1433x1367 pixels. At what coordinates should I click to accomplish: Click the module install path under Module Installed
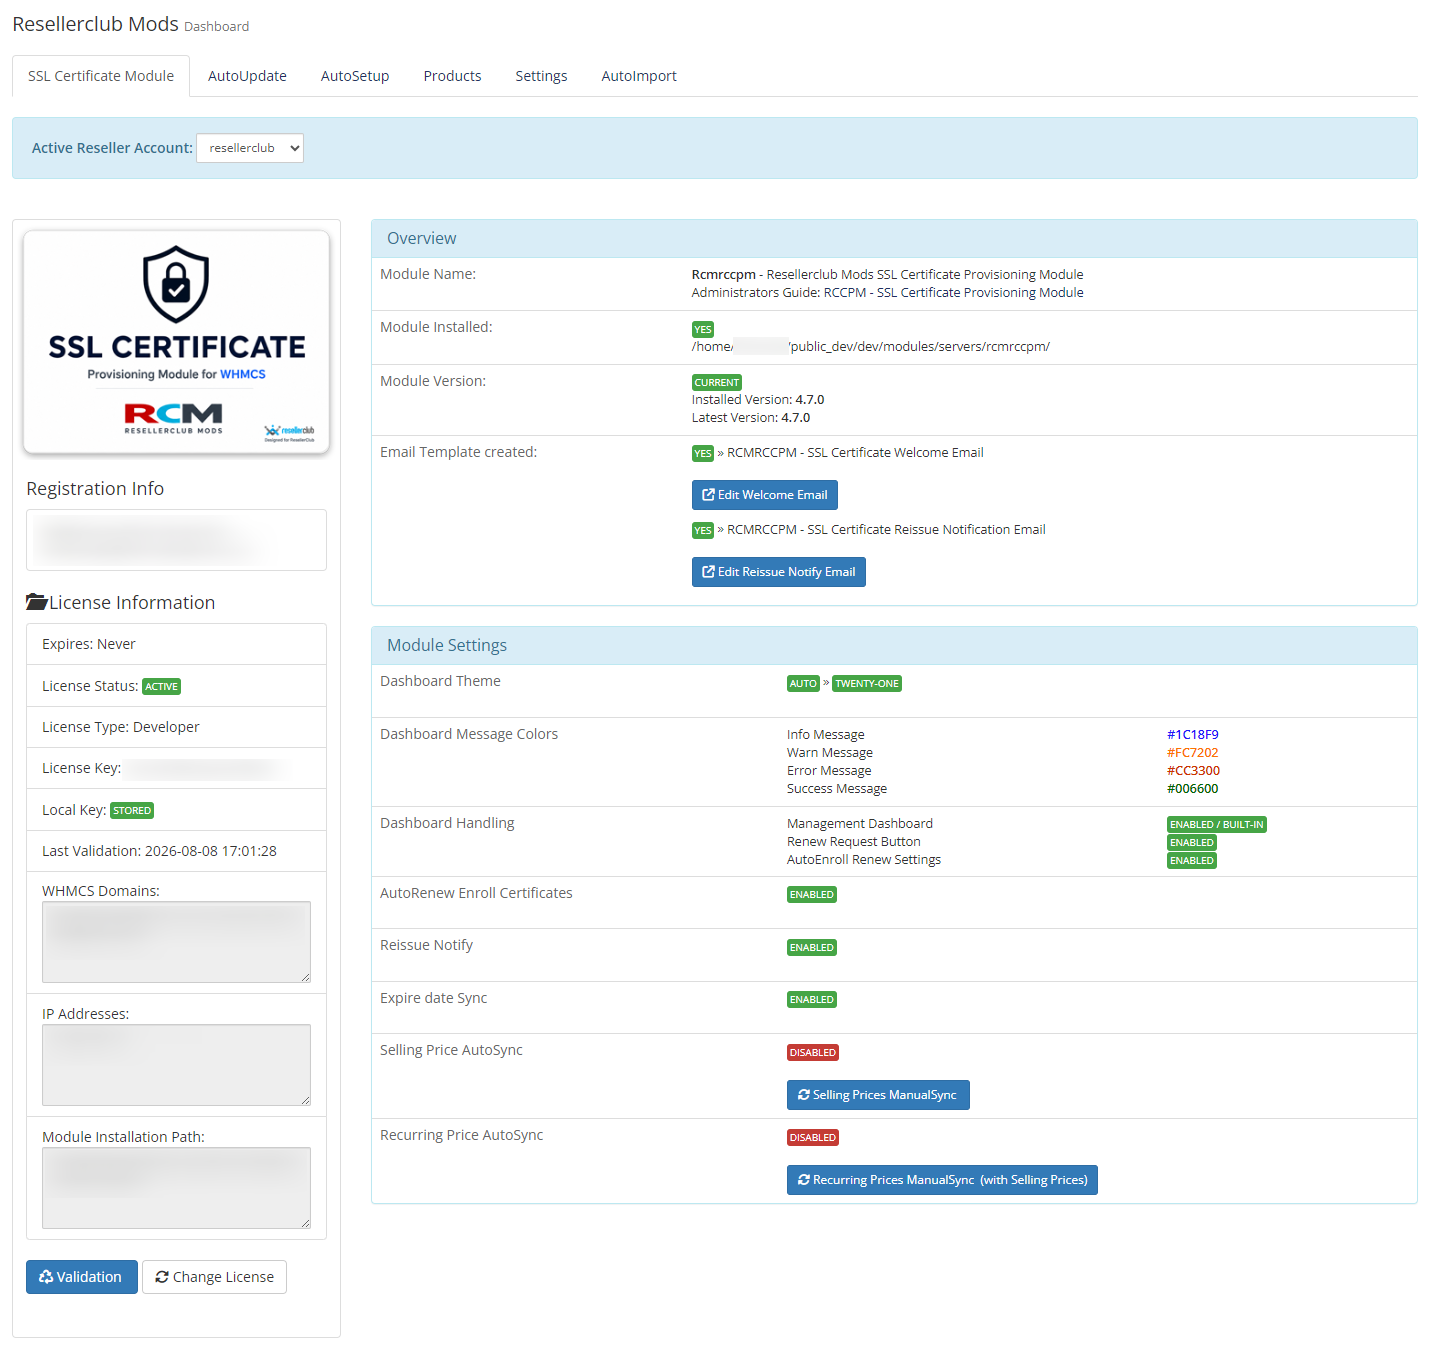coord(871,347)
